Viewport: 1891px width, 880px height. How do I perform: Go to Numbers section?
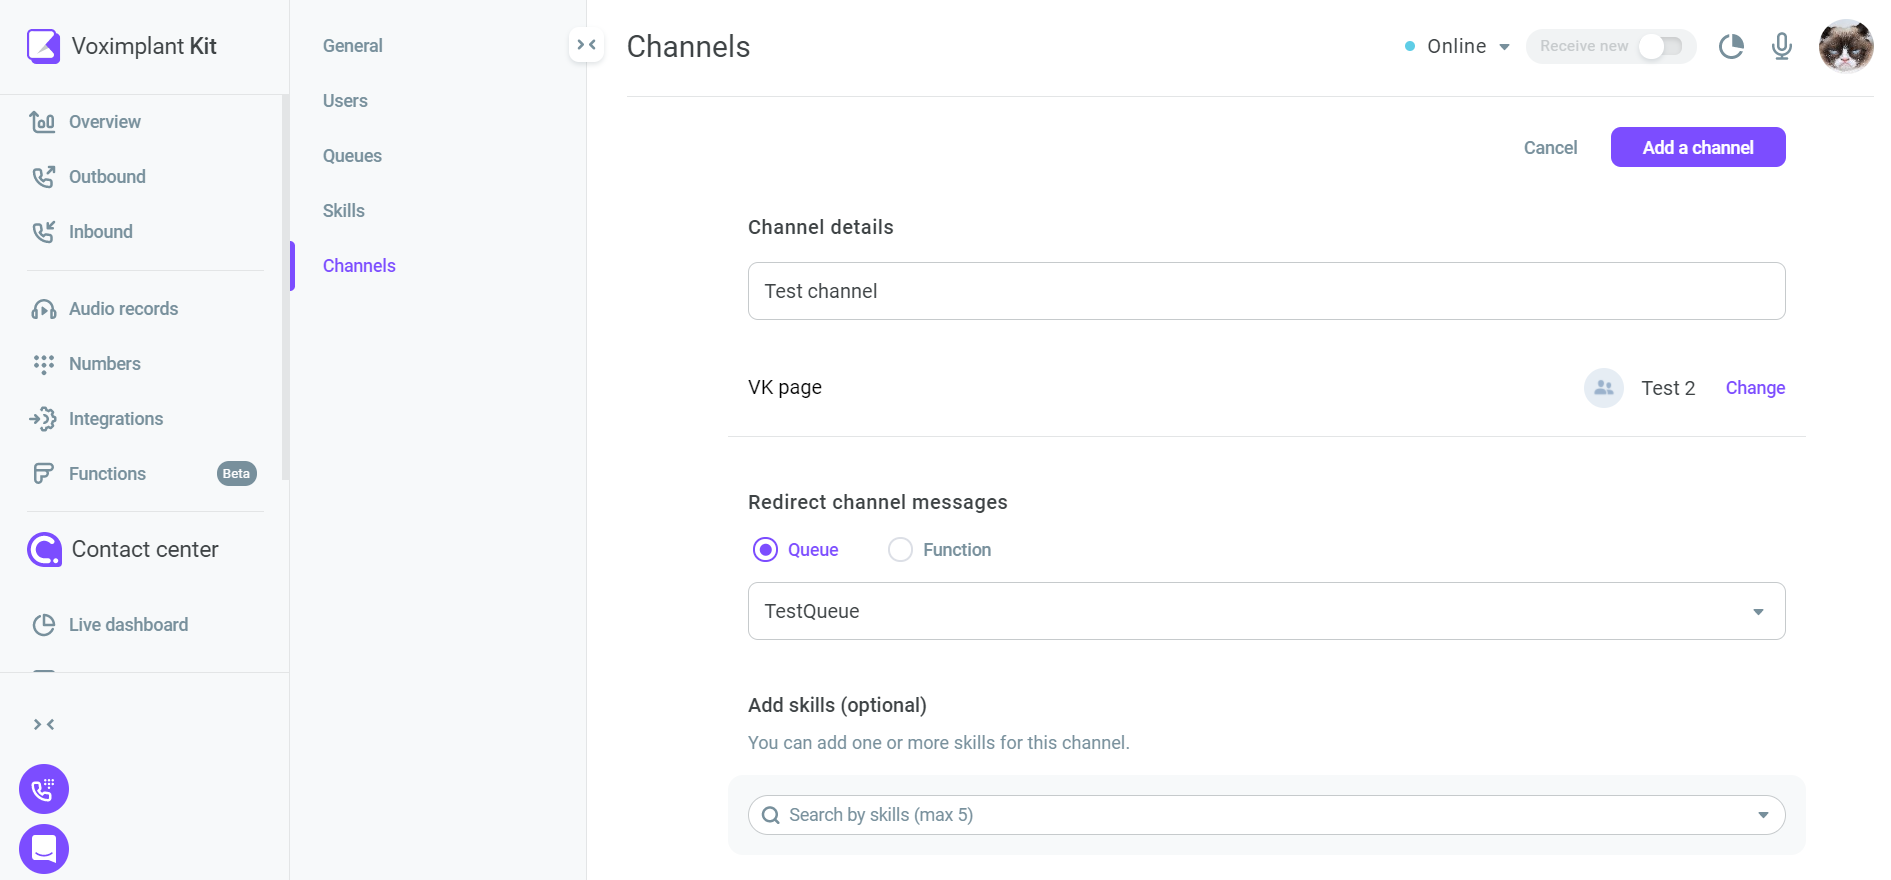[104, 364]
